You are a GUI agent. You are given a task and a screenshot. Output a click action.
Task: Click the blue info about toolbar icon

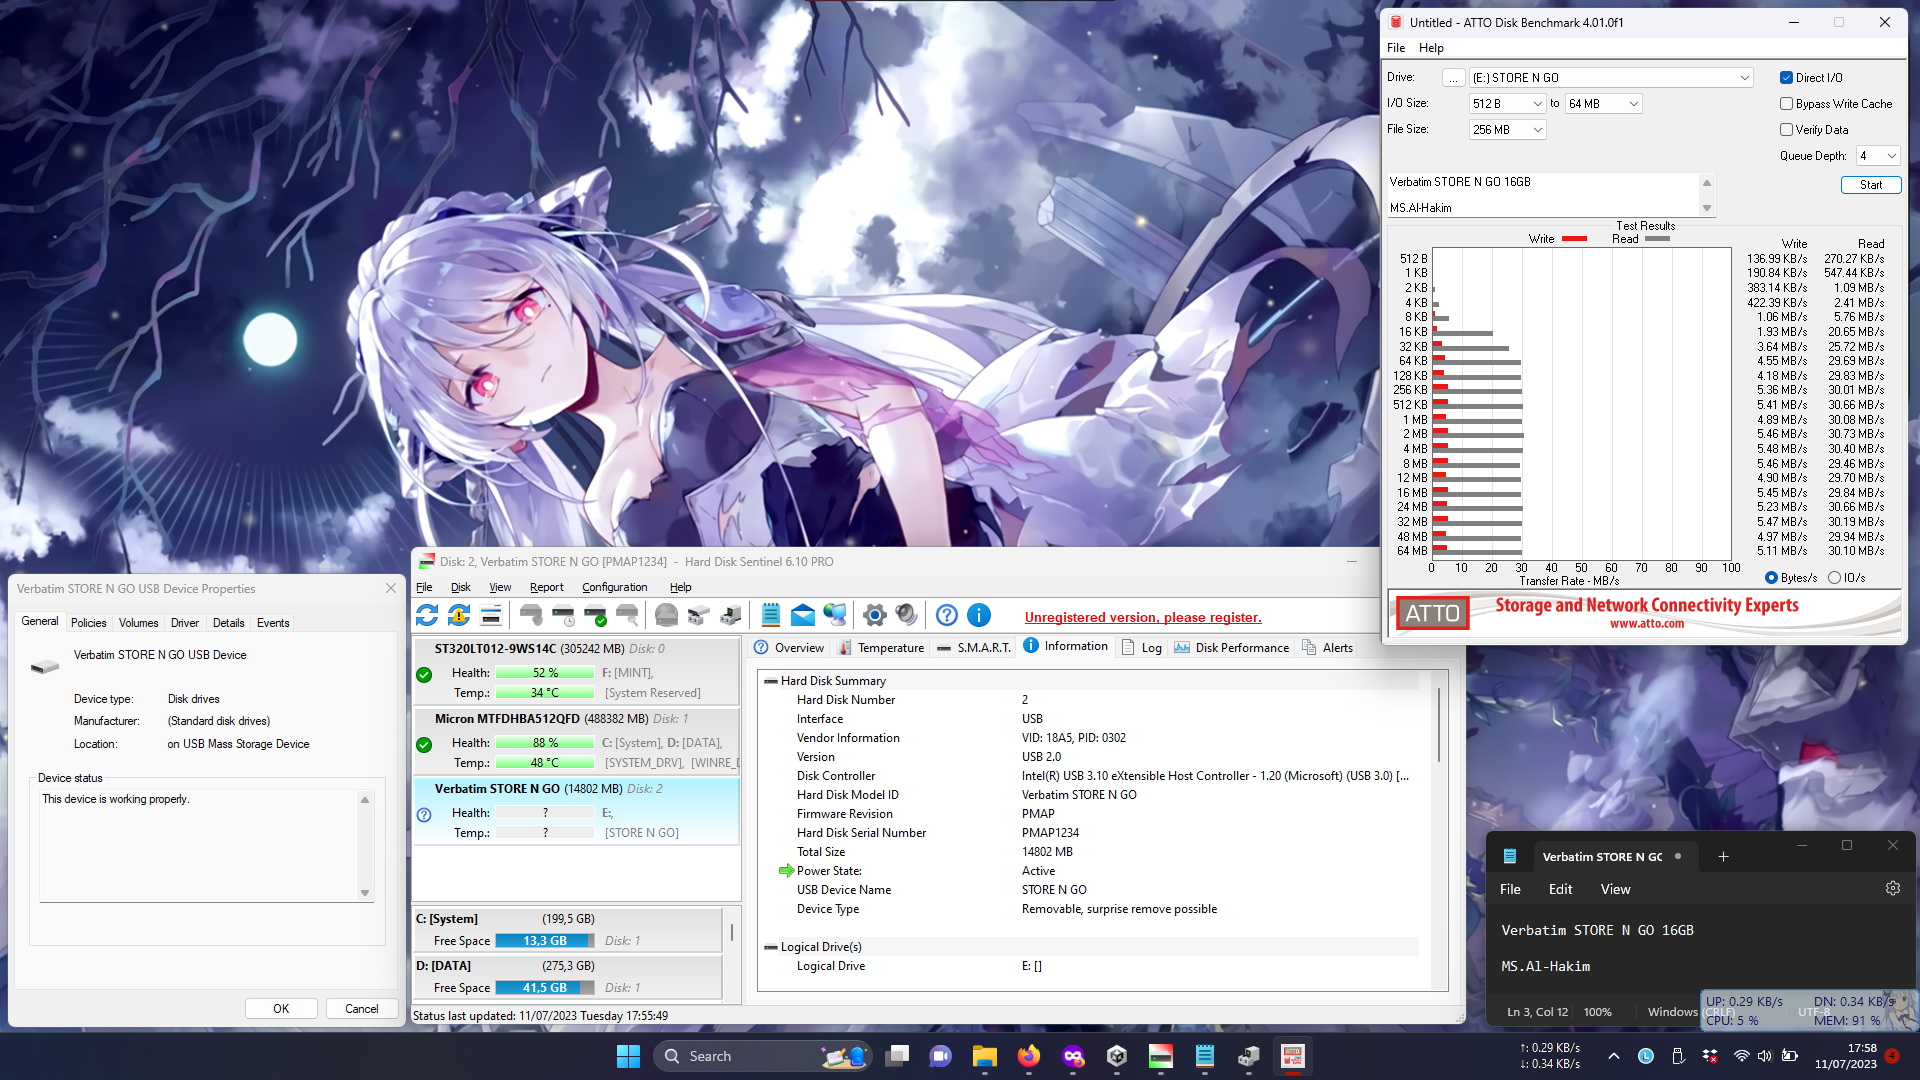(x=979, y=615)
